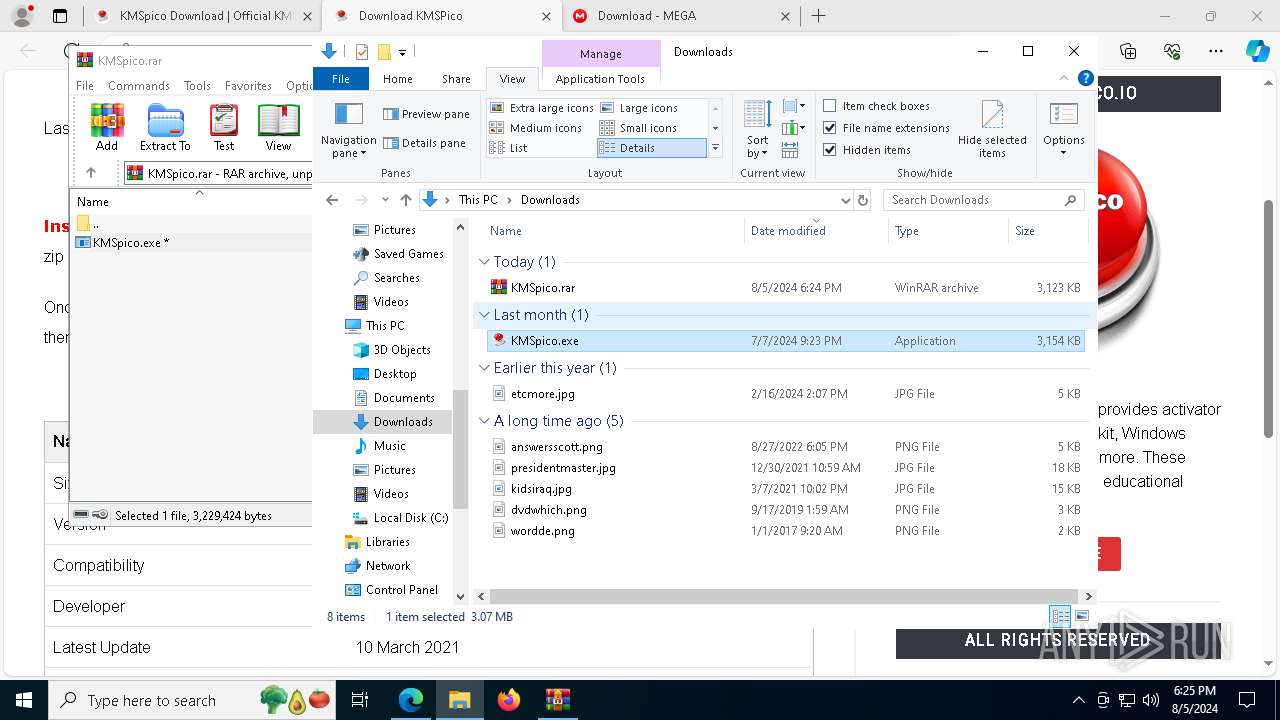Screen dimensions: 1280x720
Task: Open recent locations dropdown arrow
Action: (x=384, y=200)
